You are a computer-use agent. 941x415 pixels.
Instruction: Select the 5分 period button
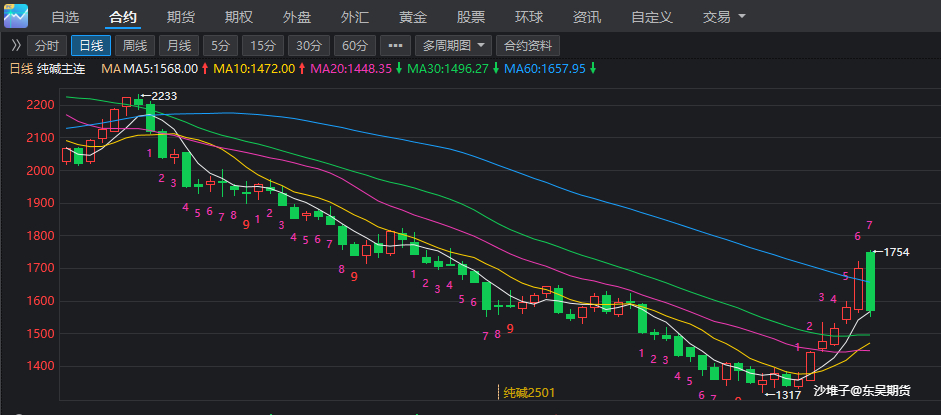coord(220,46)
